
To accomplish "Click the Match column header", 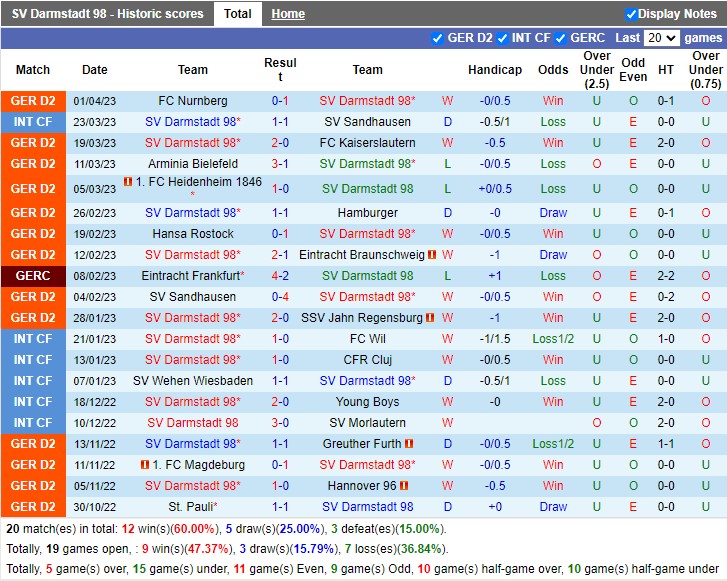I will [33, 70].
